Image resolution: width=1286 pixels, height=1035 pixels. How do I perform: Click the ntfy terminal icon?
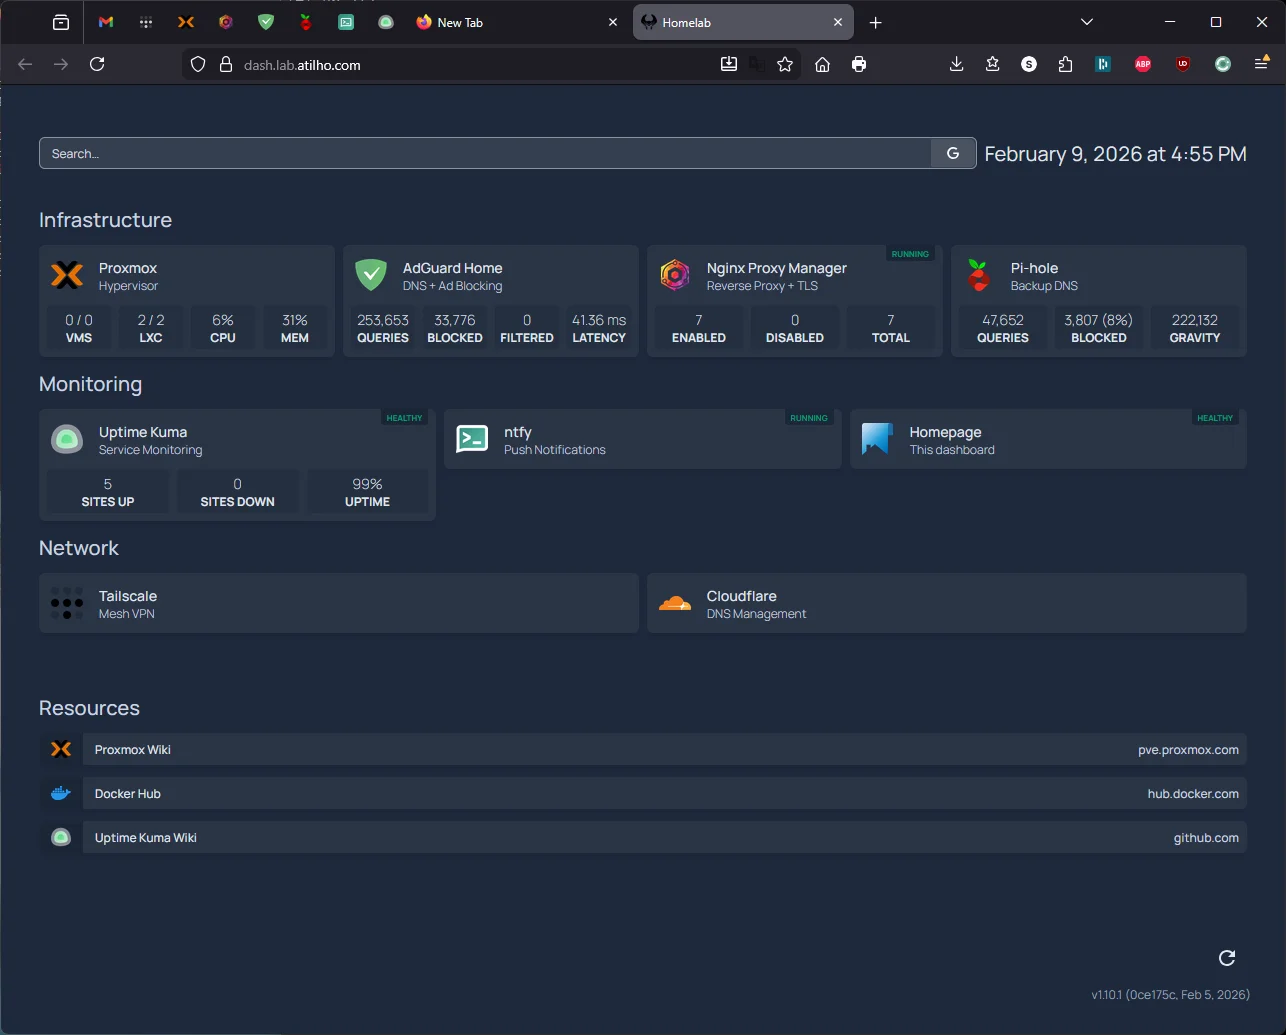(471, 438)
